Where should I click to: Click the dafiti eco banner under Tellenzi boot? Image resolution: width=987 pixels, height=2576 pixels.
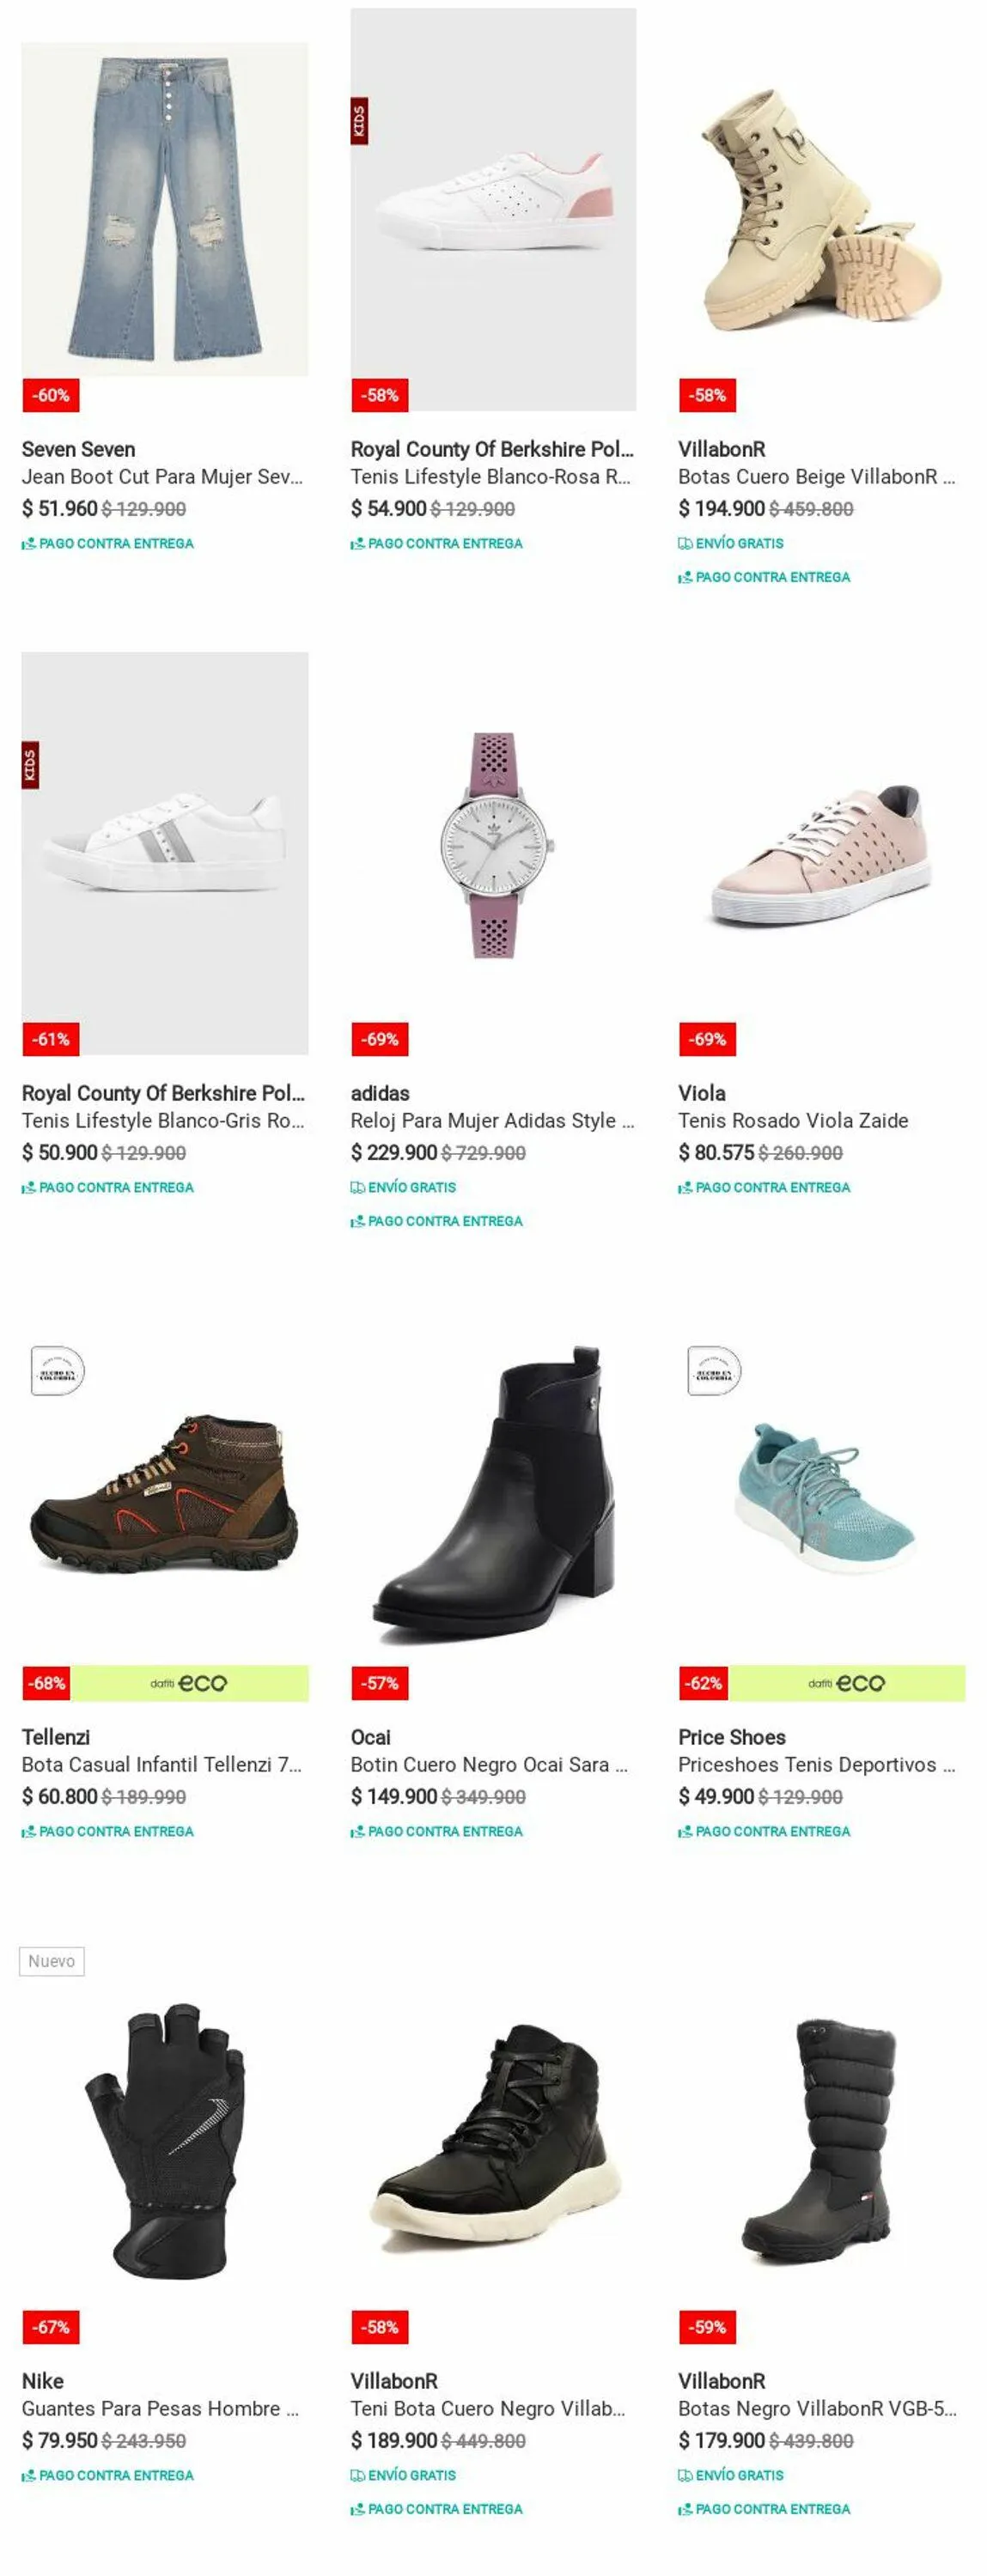[189, 1683]
